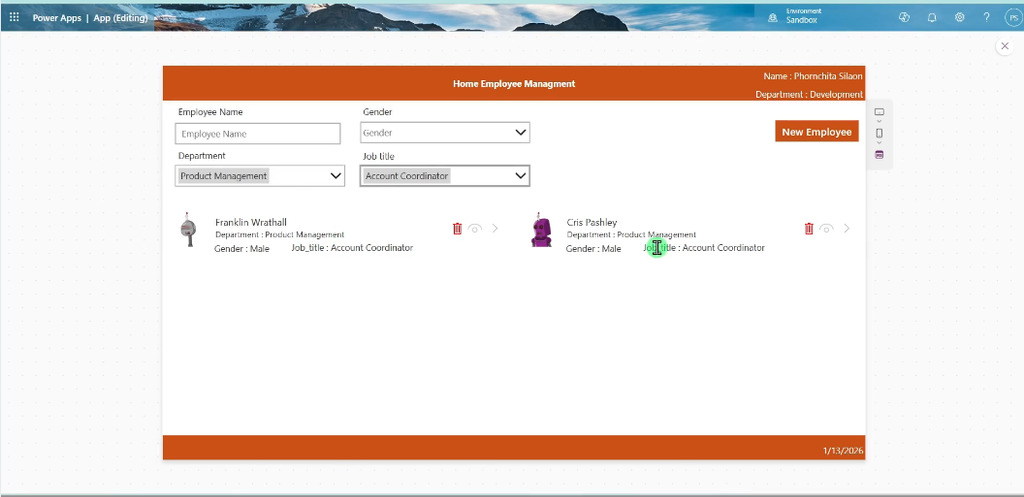View Franklin Wrathall using the eye icon
The height and width of the screenshot is (497, 1024).
tap(475, 229)
